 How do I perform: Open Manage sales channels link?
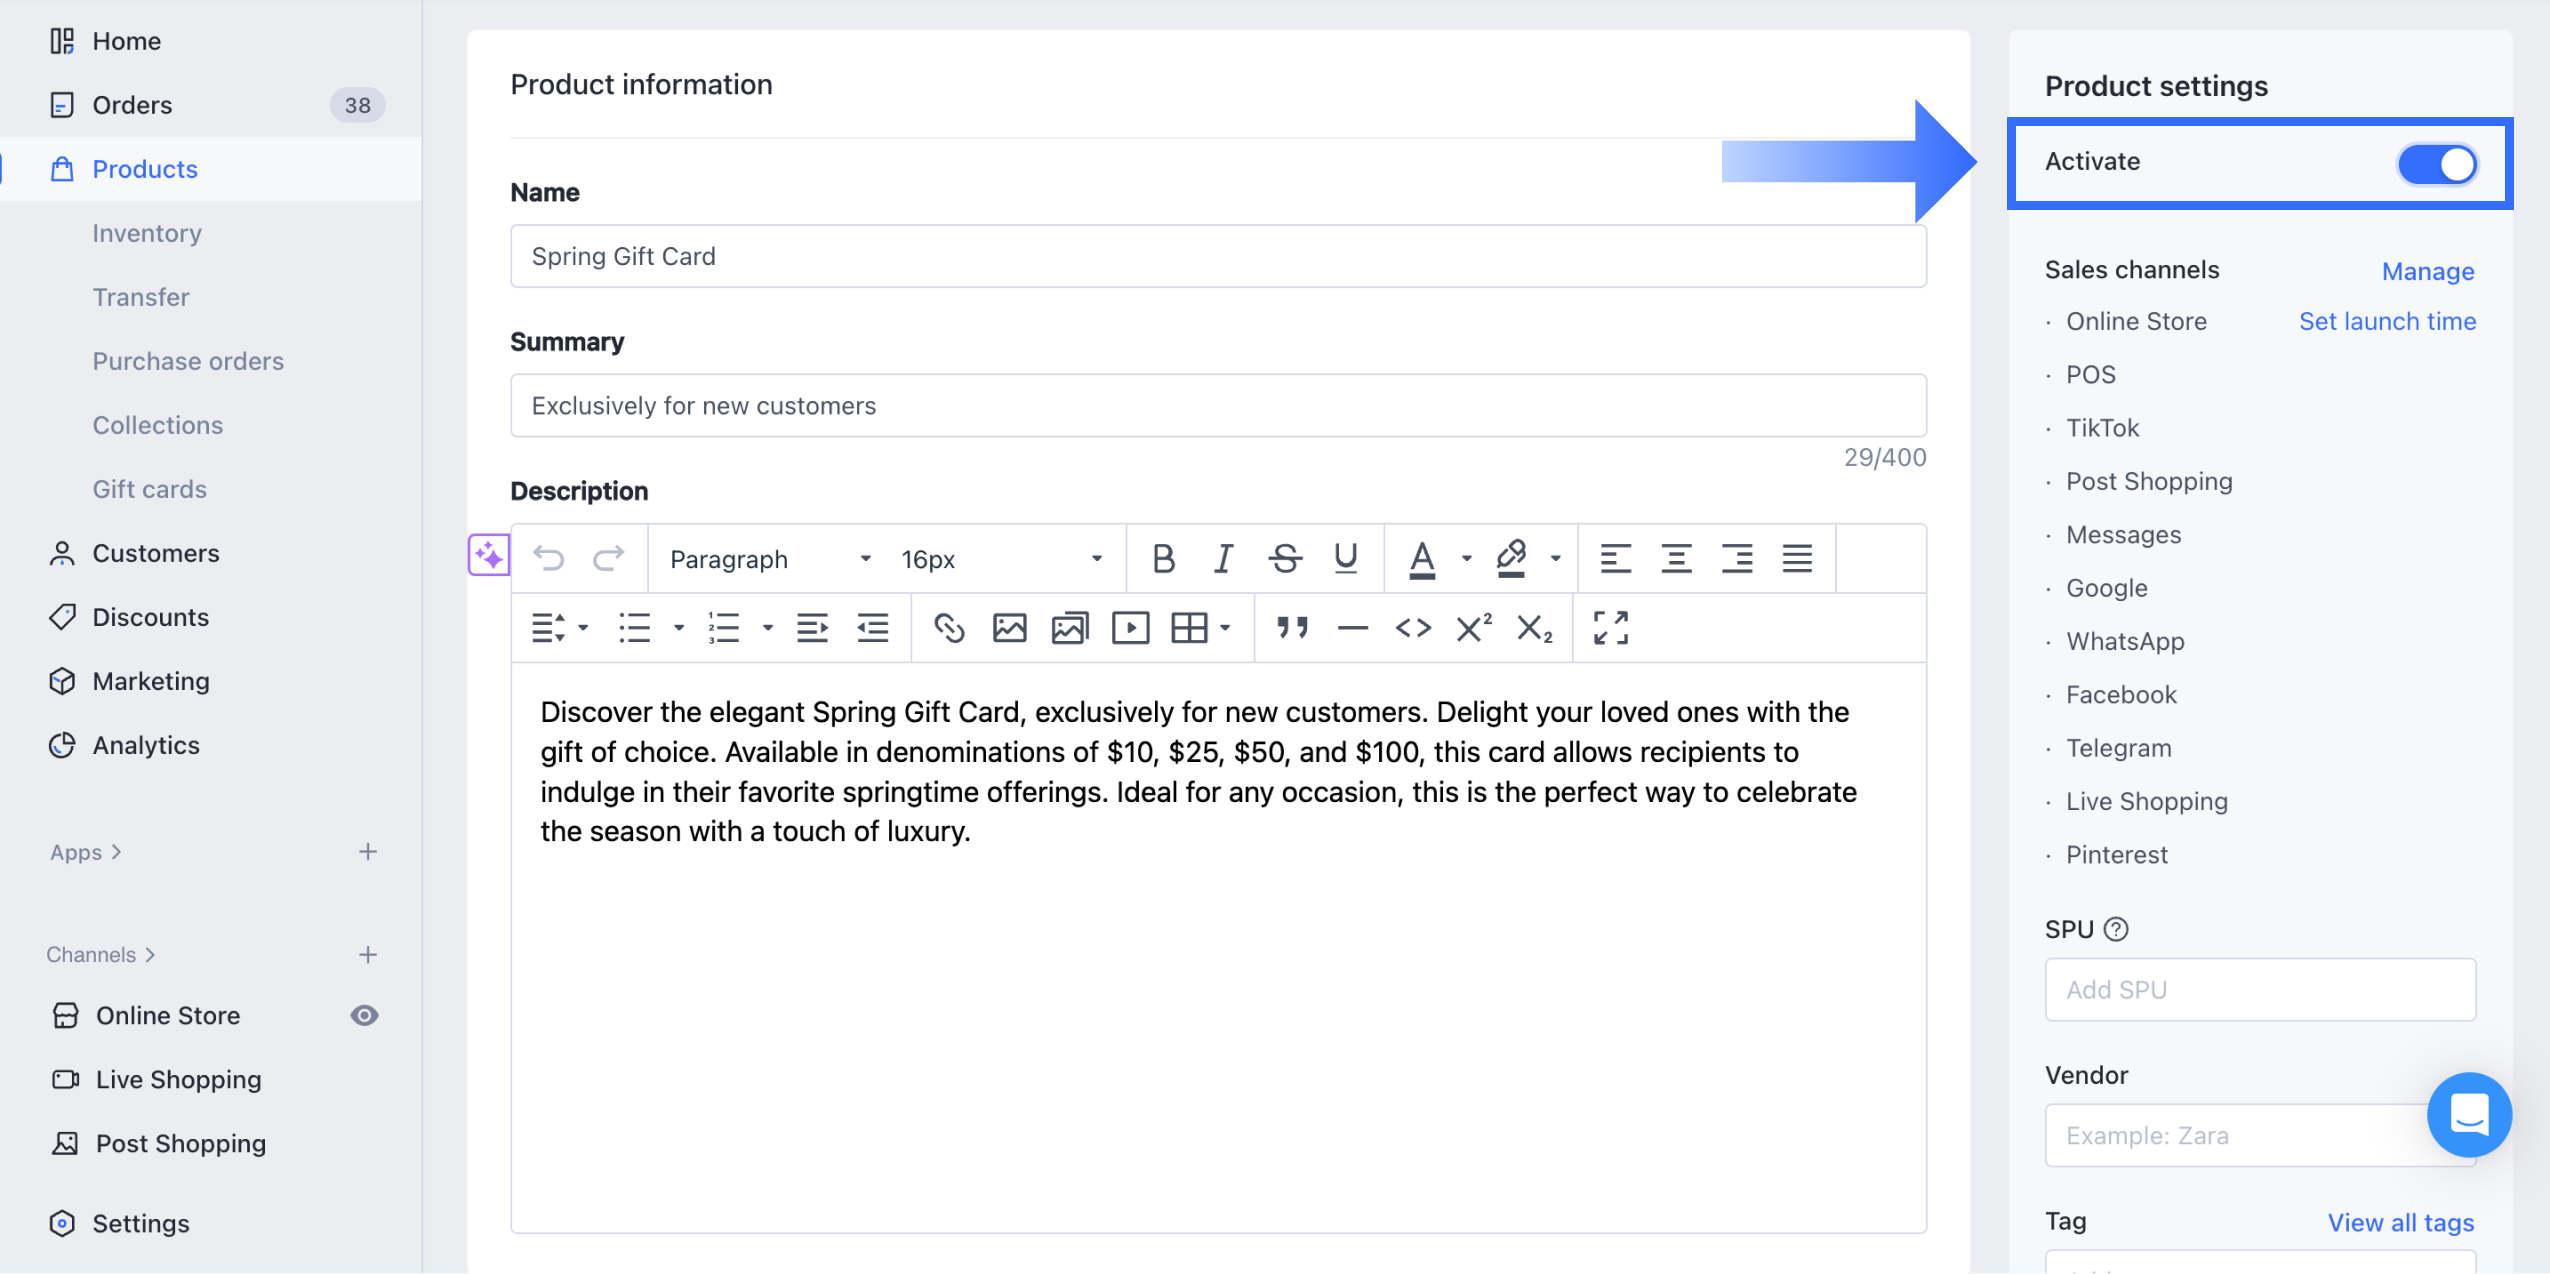click(x=2427, y=271)
